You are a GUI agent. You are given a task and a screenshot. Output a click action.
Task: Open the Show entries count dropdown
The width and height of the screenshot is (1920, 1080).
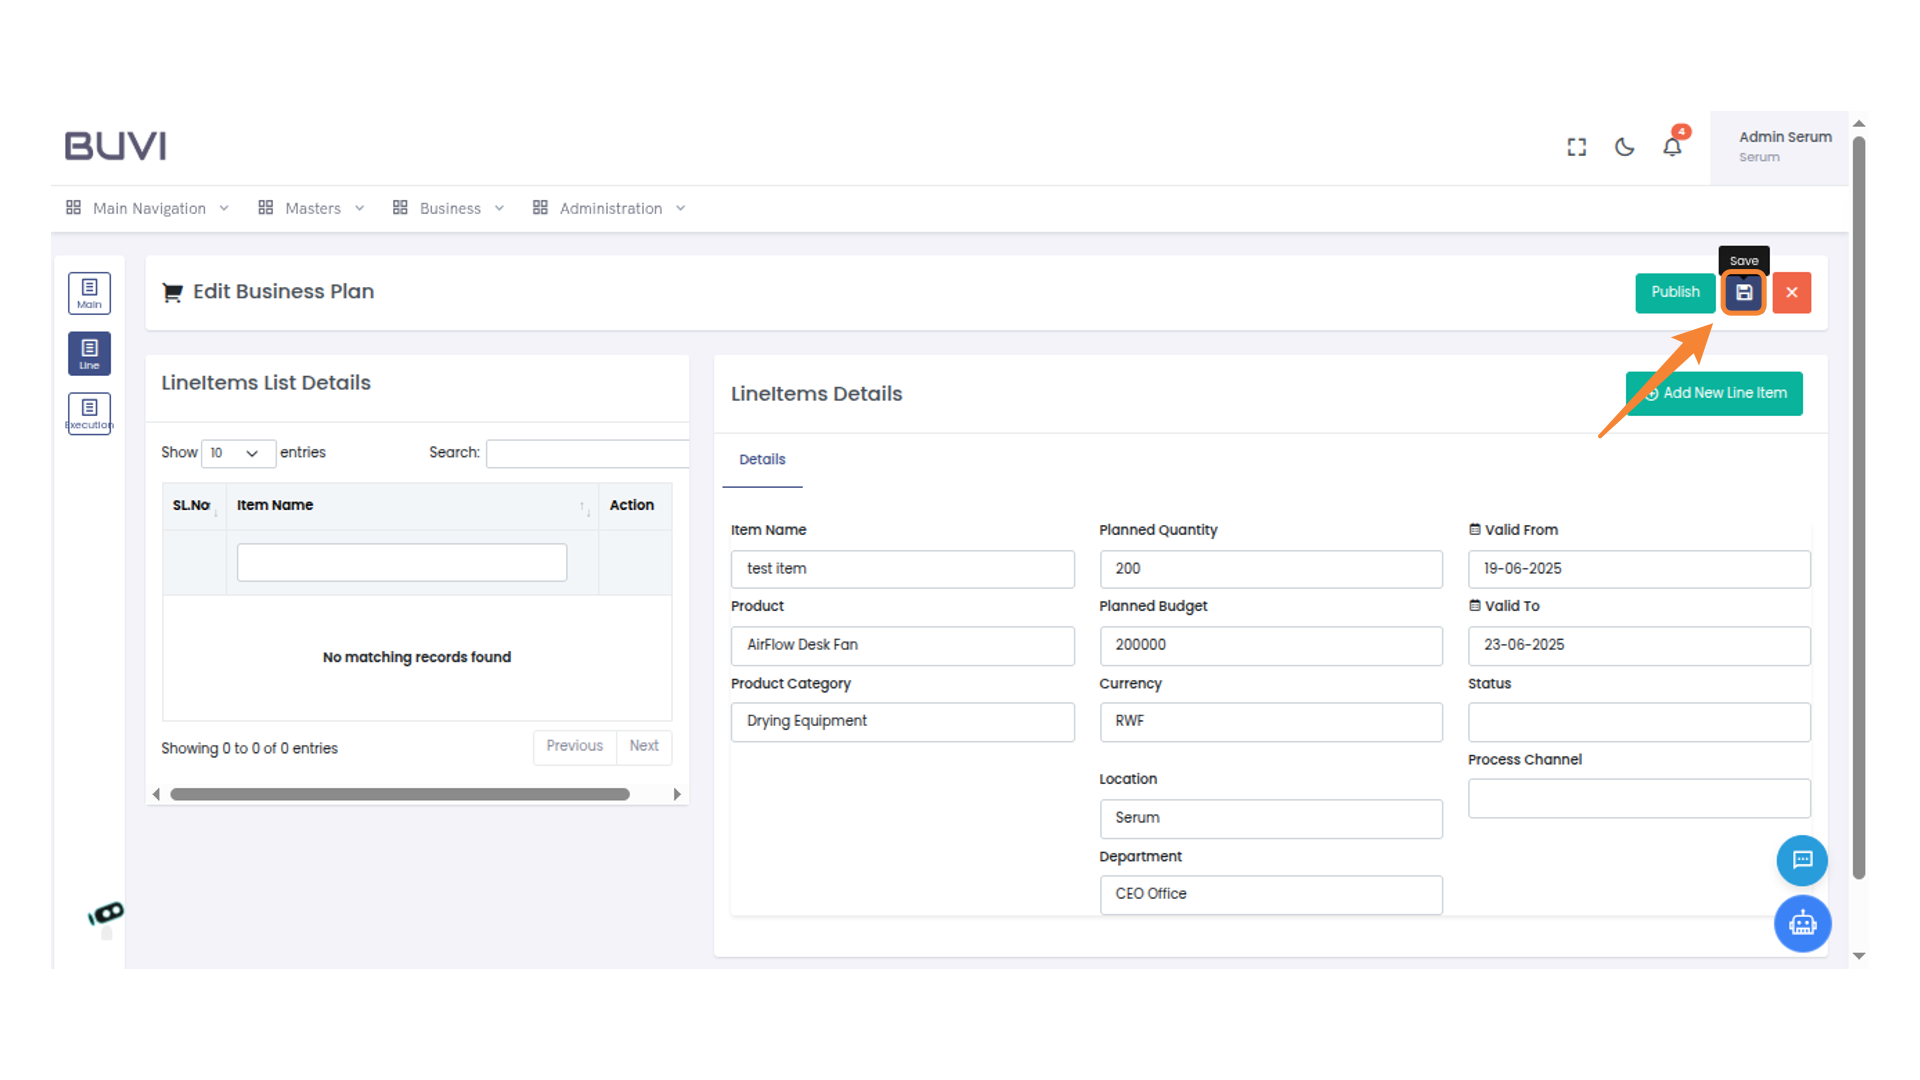click(237, 453)
